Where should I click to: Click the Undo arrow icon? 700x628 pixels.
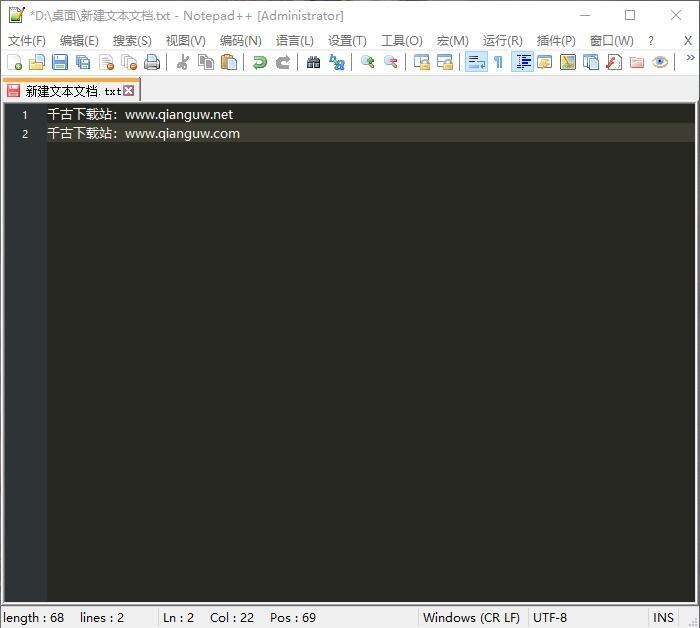(x=260, y=62)
